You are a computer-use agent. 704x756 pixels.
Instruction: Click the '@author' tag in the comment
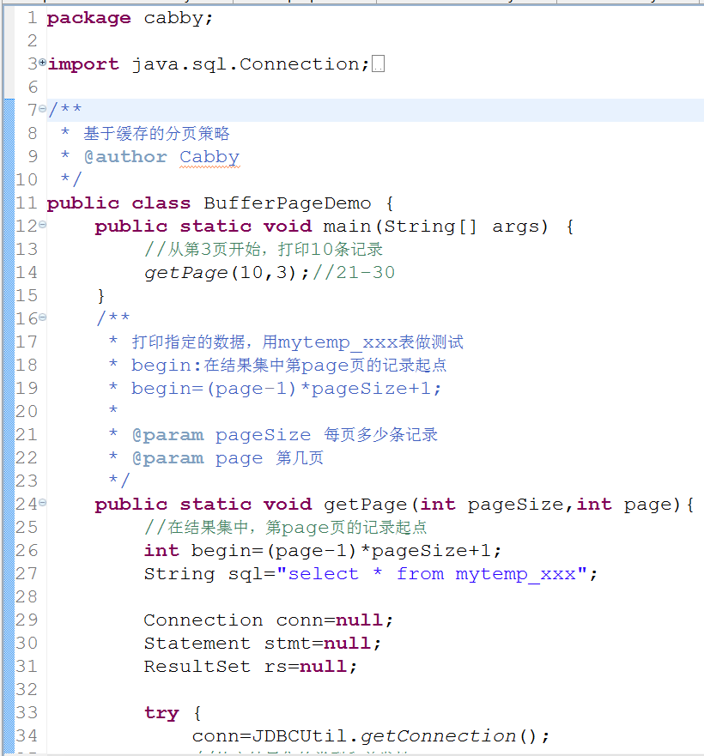tap(125, 157)
